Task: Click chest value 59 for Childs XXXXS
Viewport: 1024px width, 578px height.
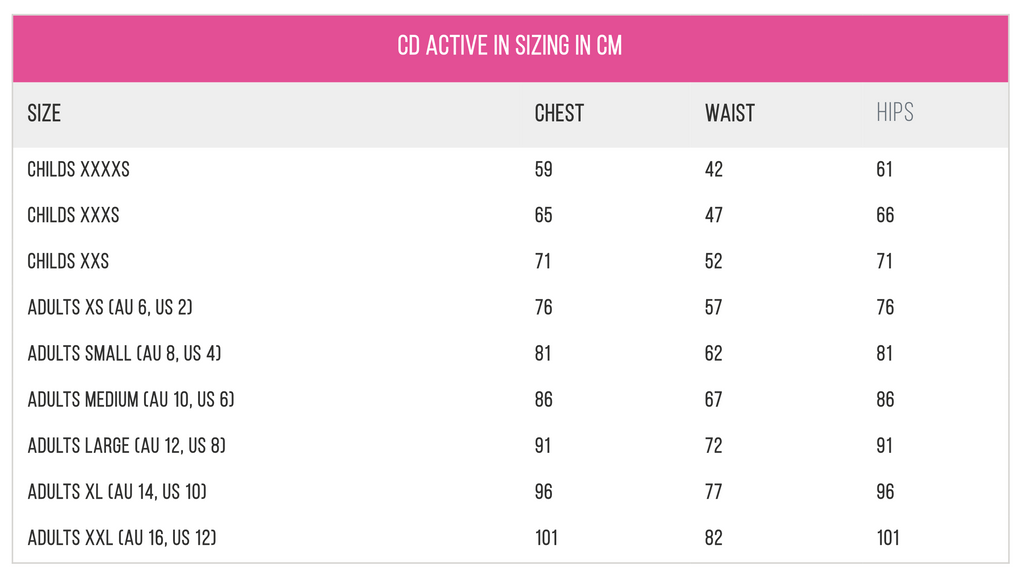Action: [543, 169]
